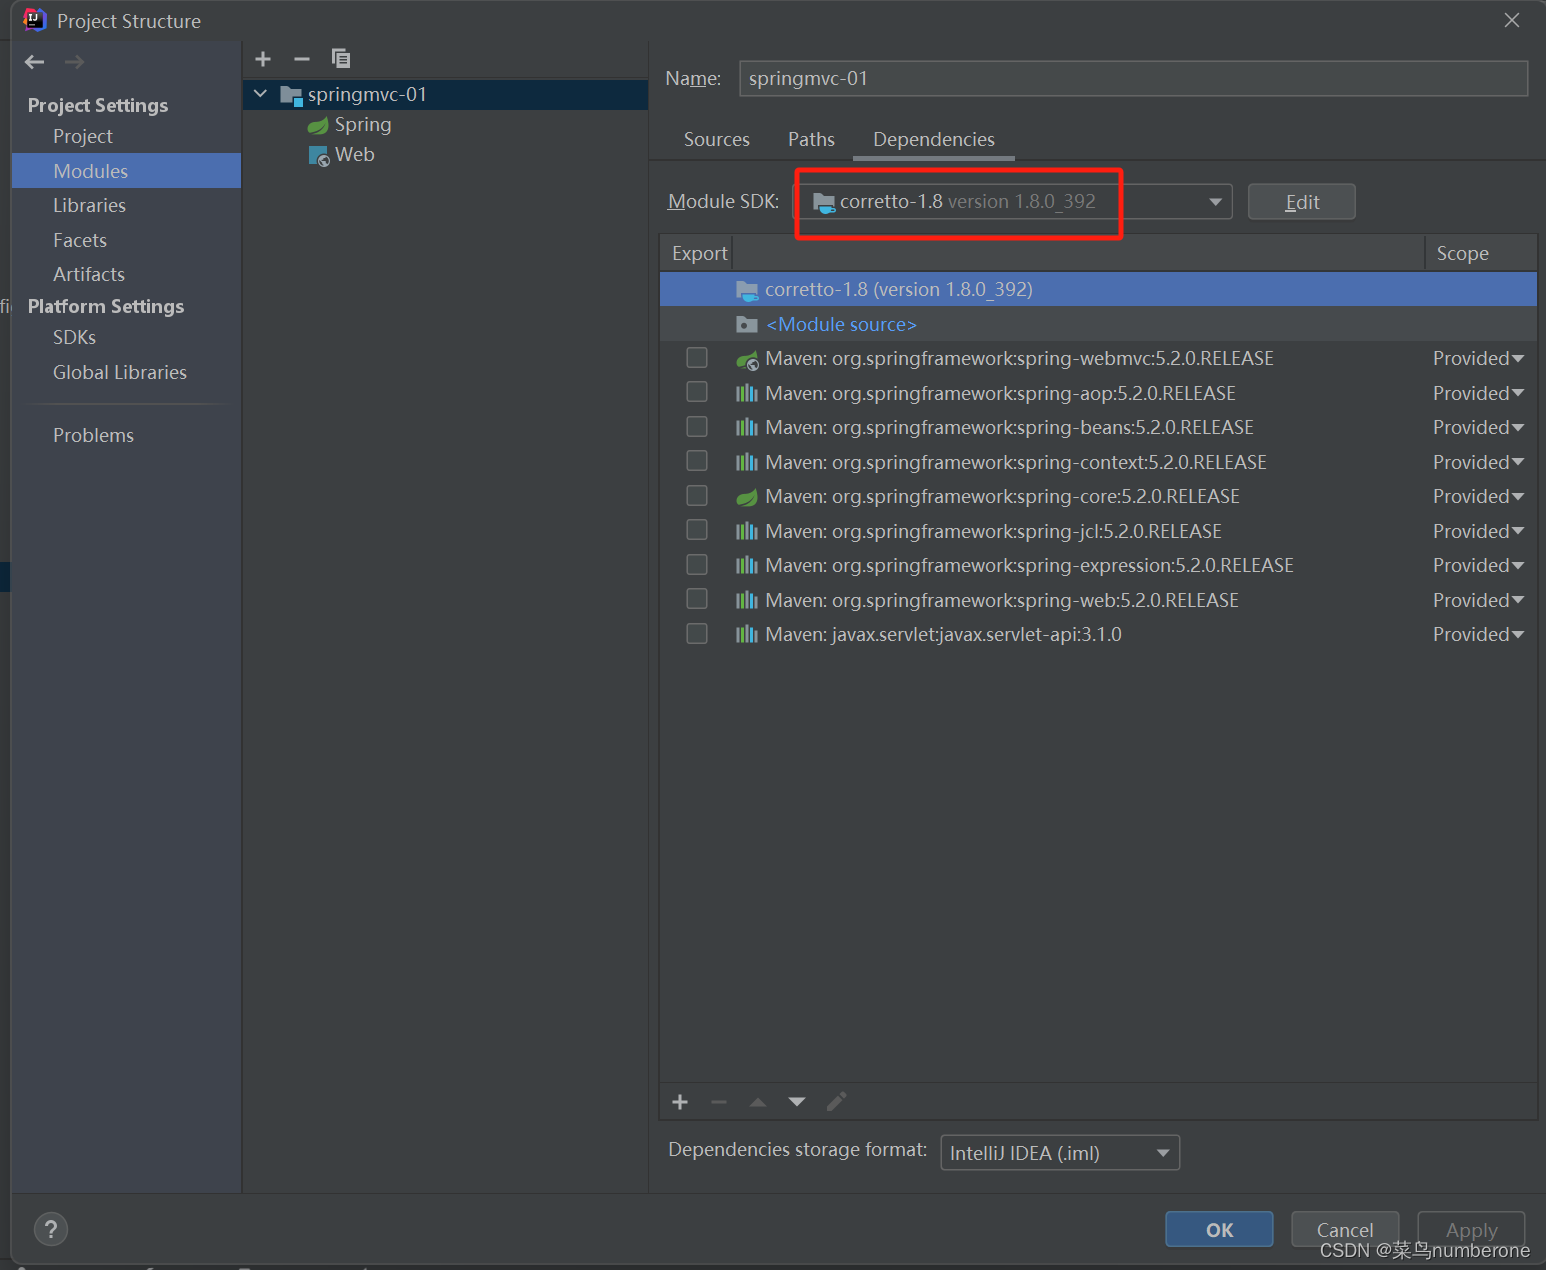
Task: Edit dependency using the pencil icon
Action: 837,1102
